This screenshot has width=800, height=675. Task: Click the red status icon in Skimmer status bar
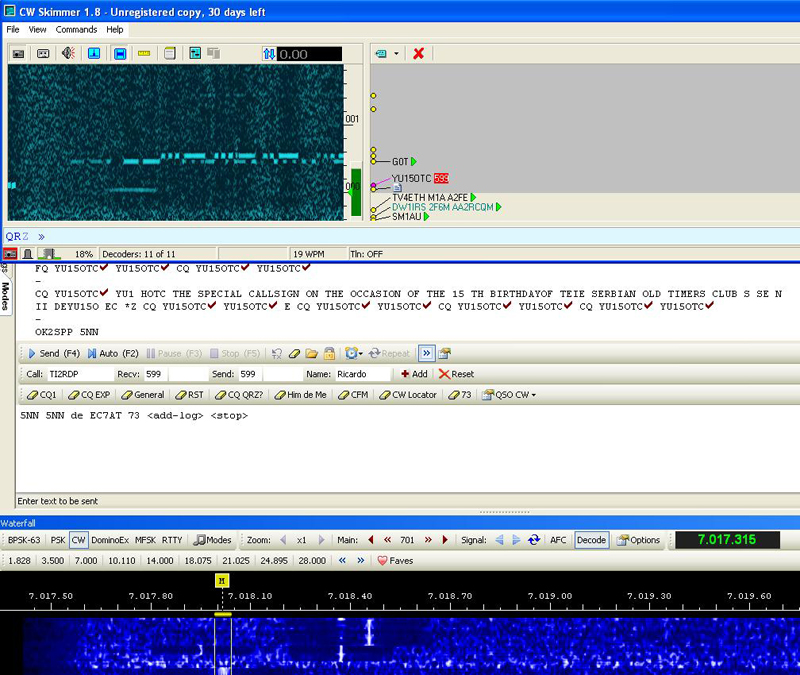click(10, 254)
